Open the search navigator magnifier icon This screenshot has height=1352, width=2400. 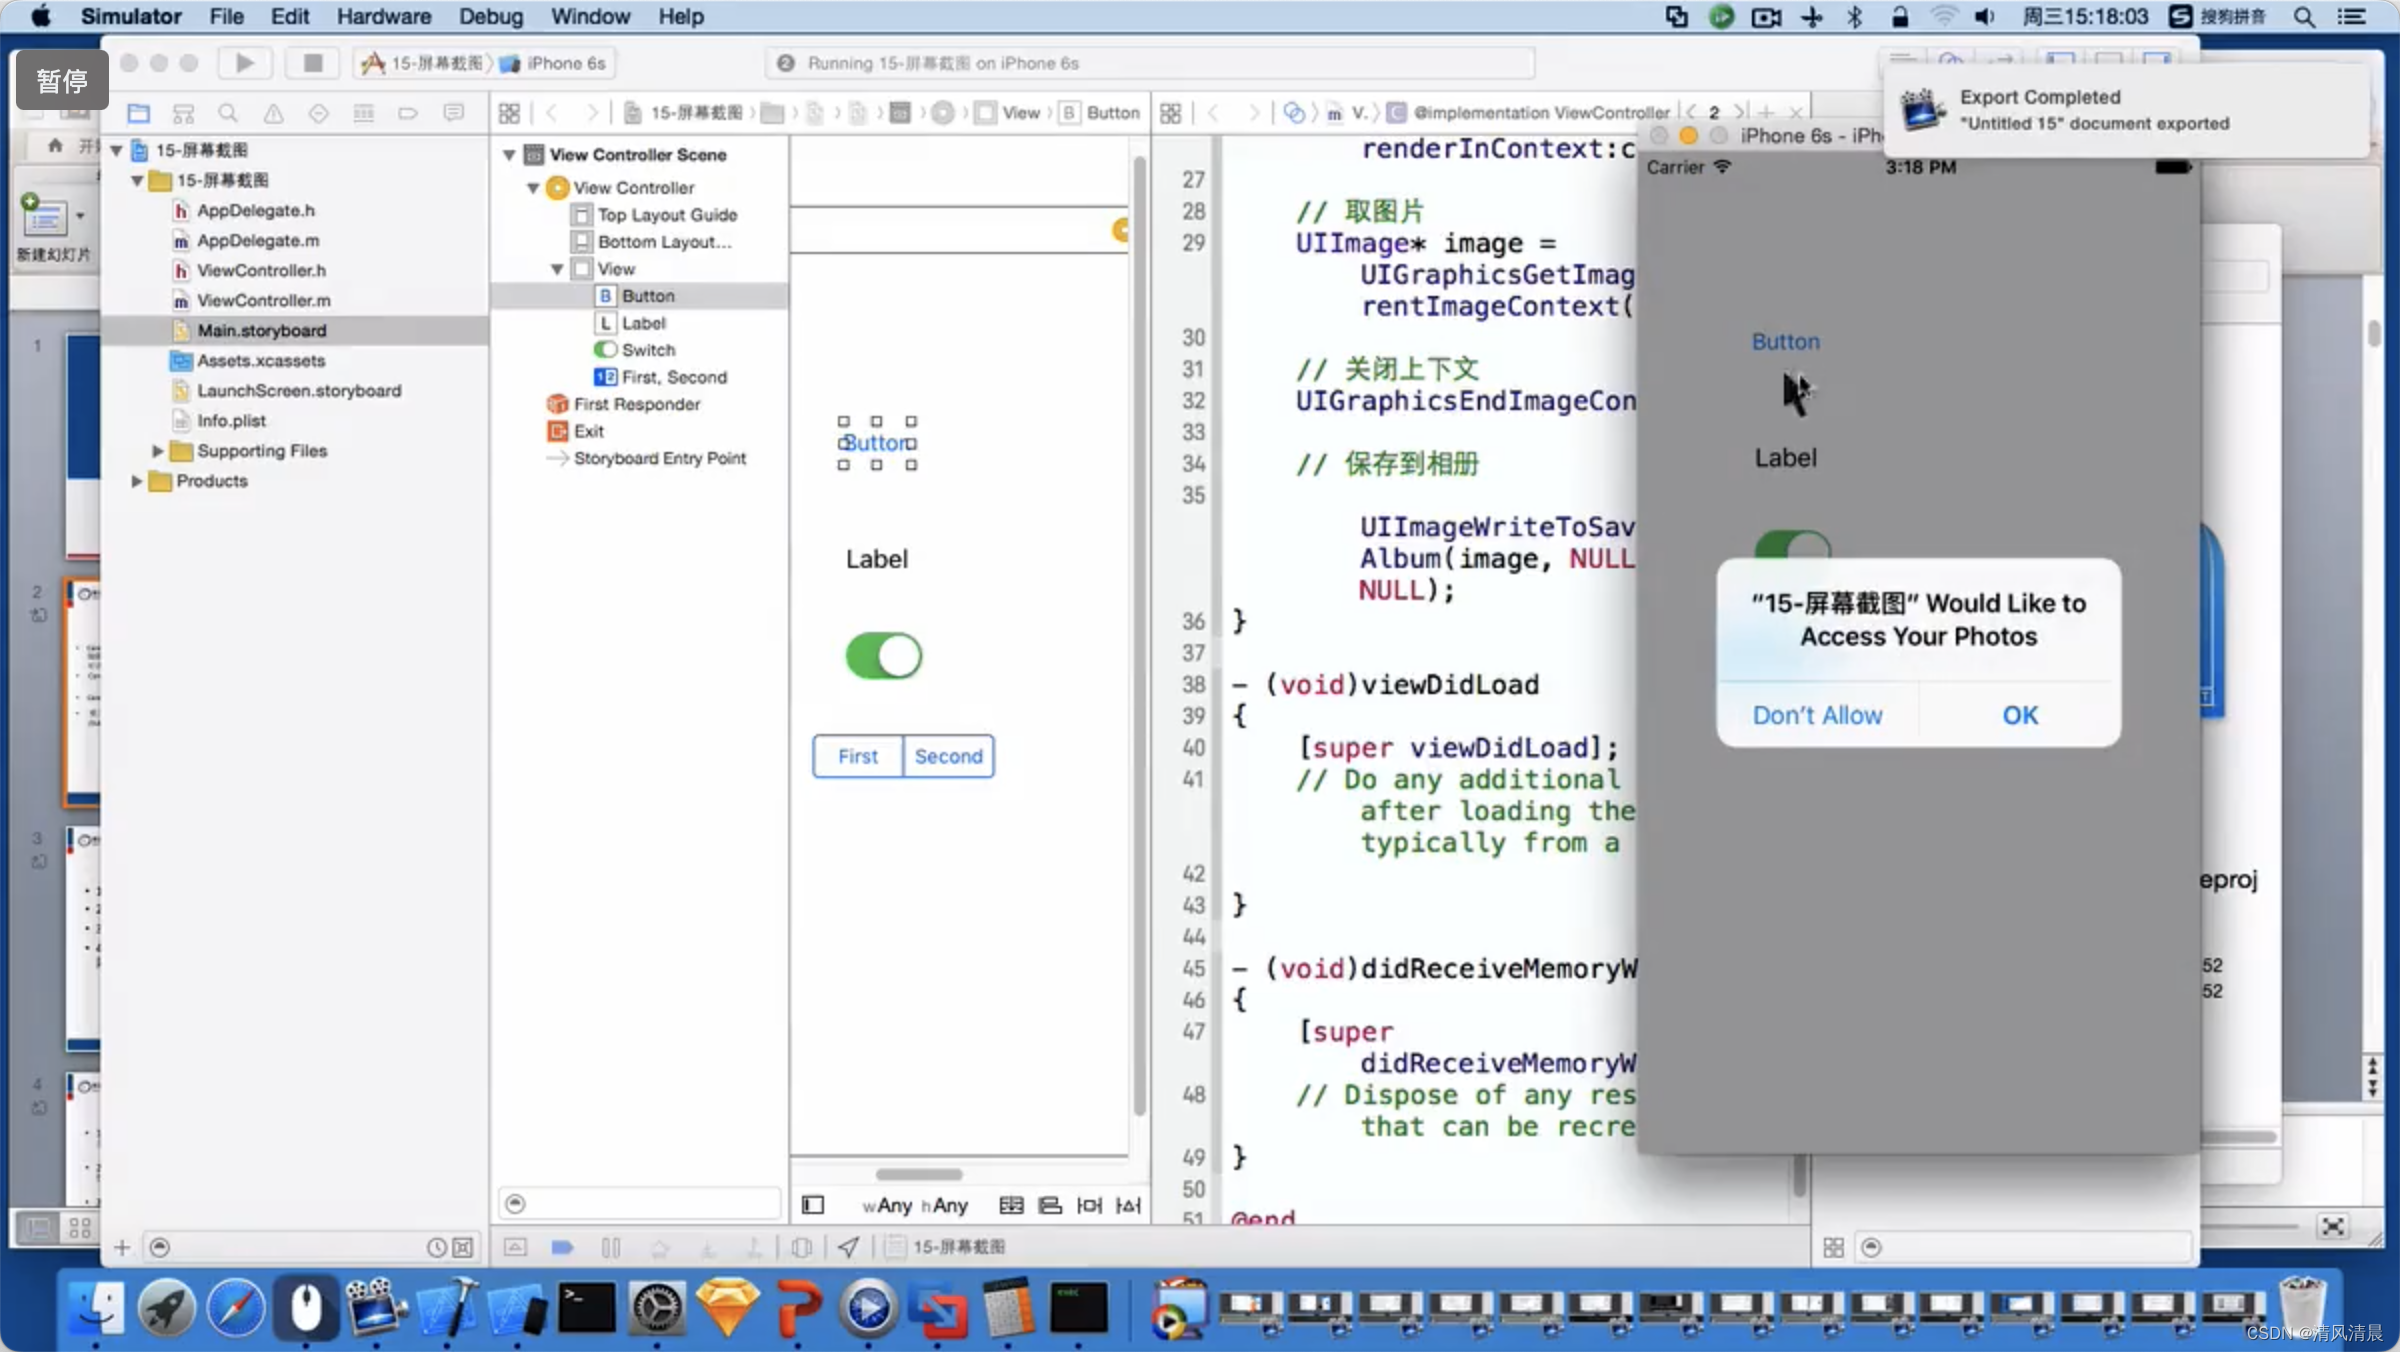click(x=228, y=113)
